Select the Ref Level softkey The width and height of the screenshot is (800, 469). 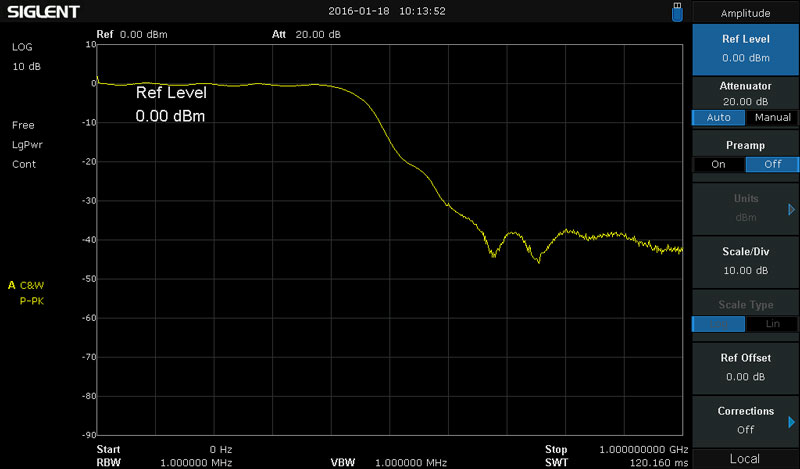745,48
